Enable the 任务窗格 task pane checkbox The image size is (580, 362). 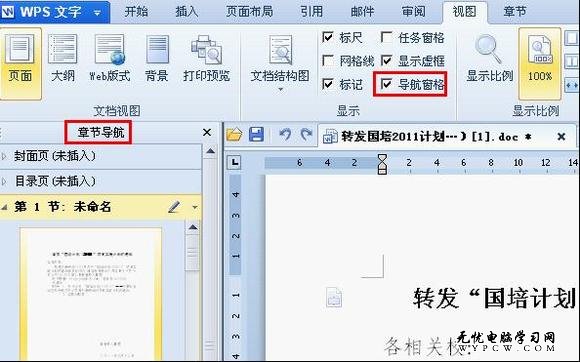(387, 37)
